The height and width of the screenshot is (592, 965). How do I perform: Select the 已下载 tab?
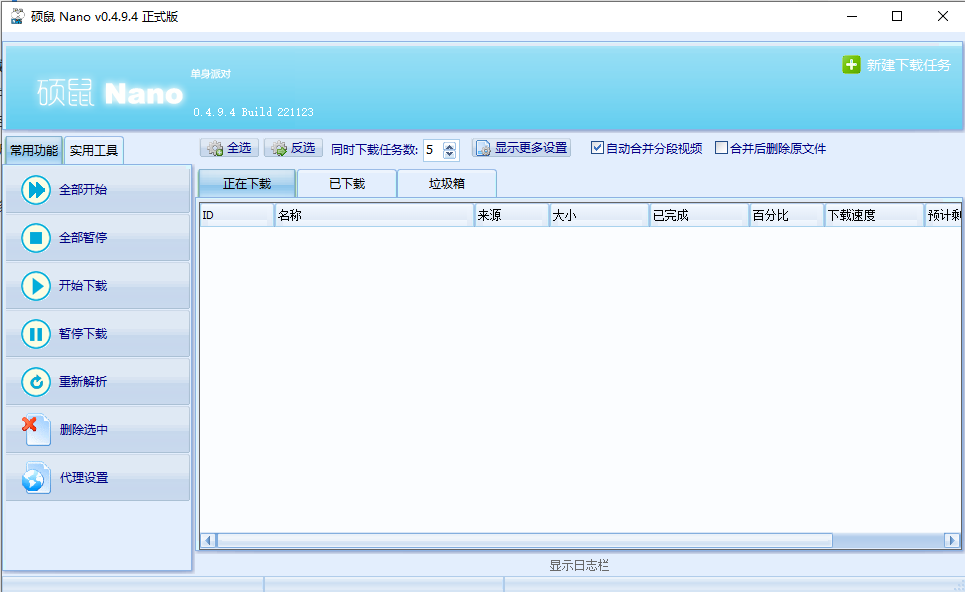(347, 183)
